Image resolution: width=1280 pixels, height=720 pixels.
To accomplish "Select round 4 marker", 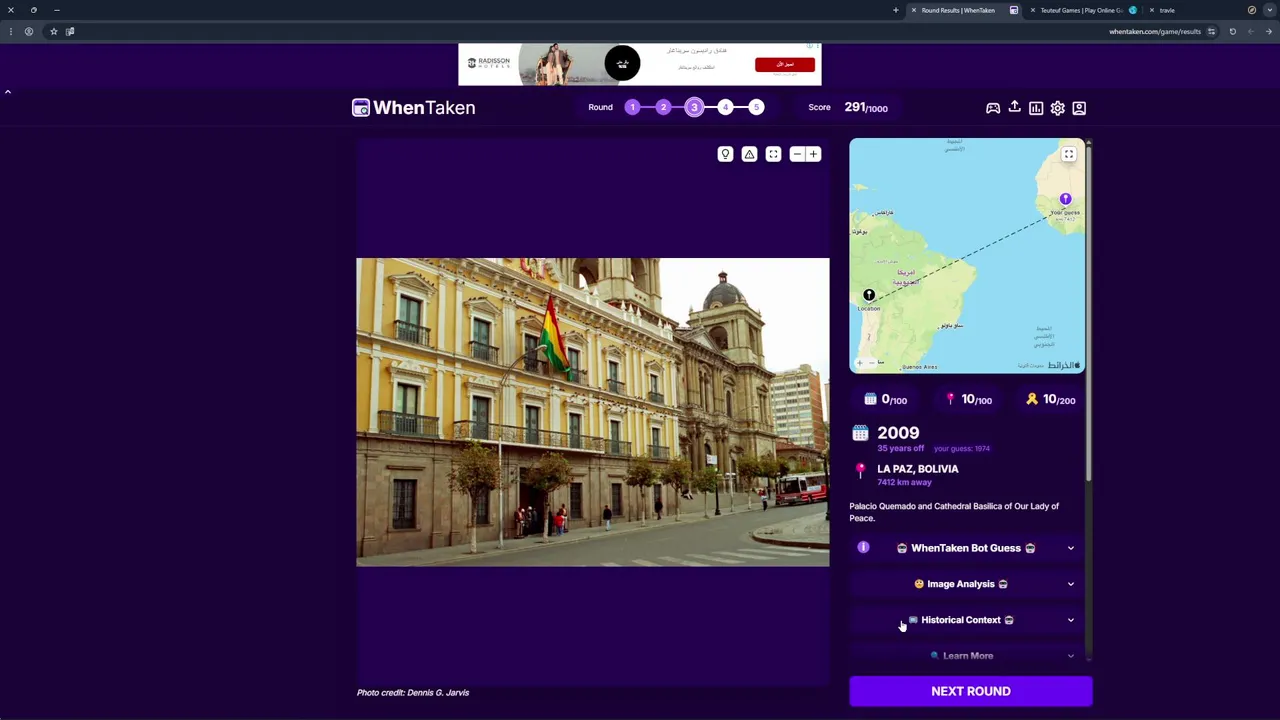I will [725, 107].
